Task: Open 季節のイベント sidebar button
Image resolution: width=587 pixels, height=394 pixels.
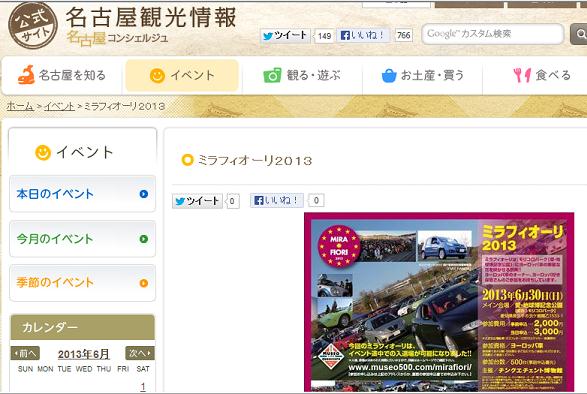Action: pyautogui.click(x=82, y=283)
